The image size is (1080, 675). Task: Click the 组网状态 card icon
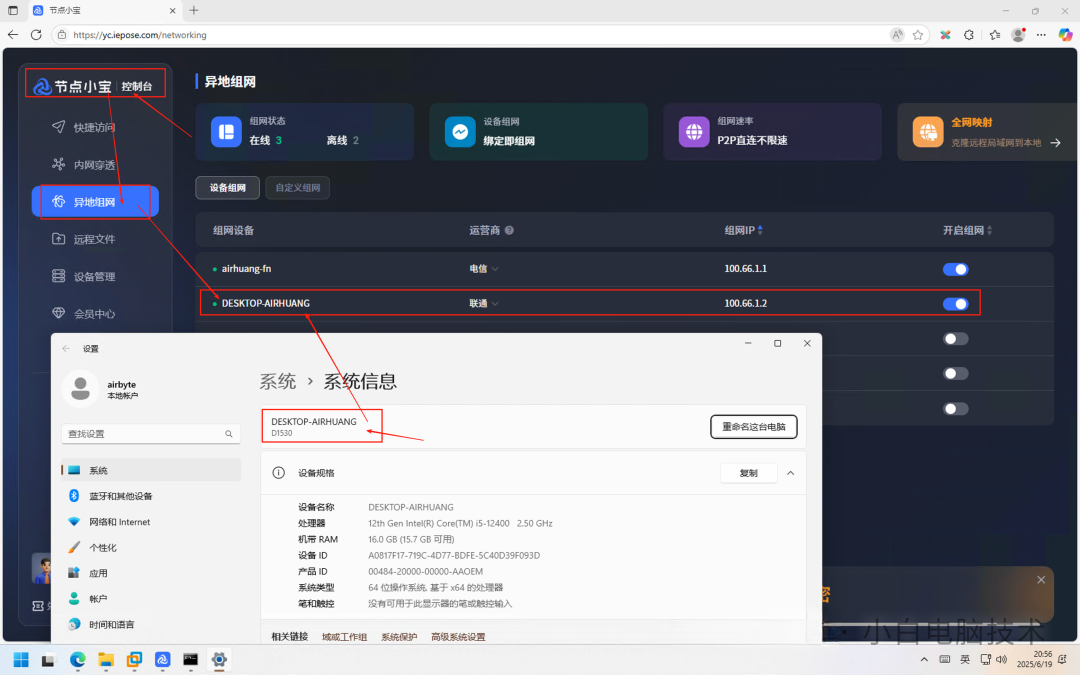(226, 132)
